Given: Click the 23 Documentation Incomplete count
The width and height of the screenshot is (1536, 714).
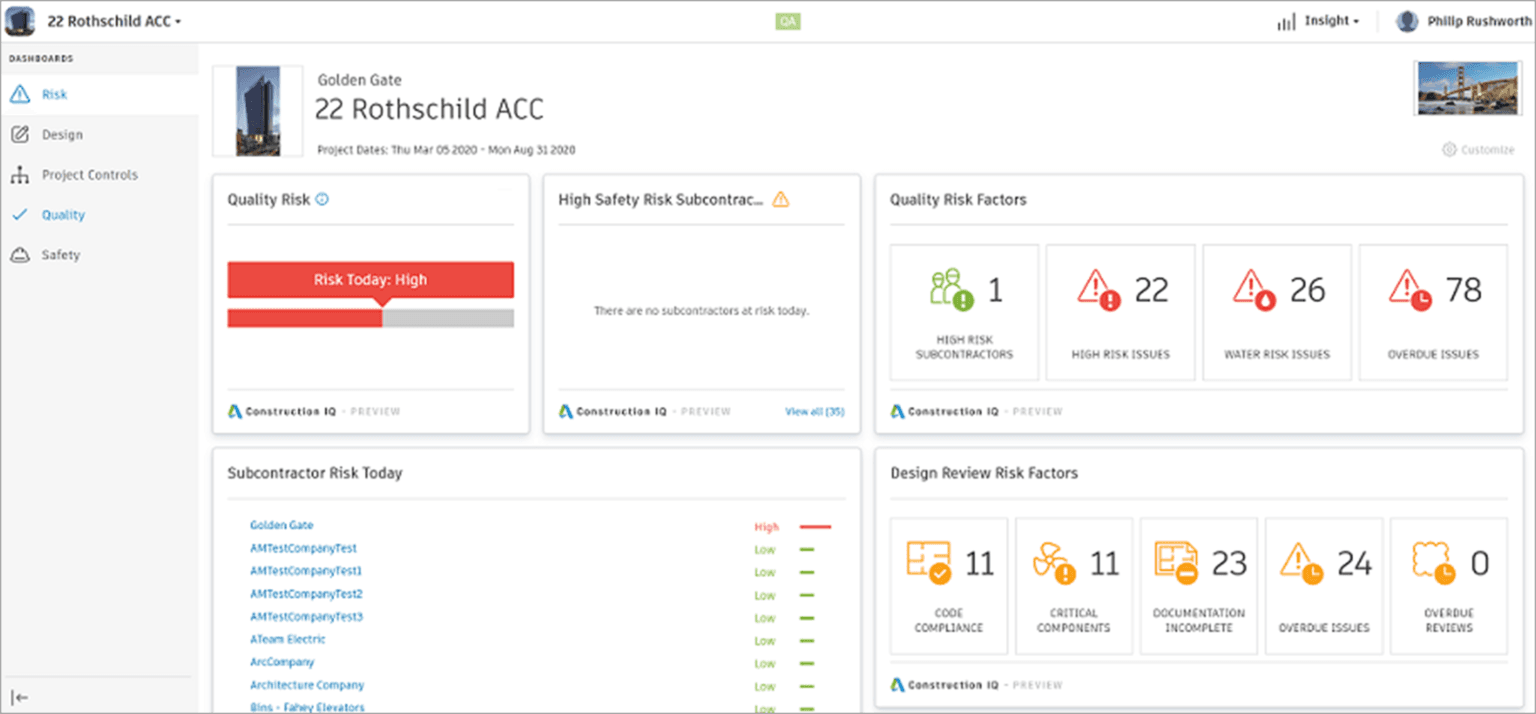Looking at the screenshot, I should coord(1229,564).
